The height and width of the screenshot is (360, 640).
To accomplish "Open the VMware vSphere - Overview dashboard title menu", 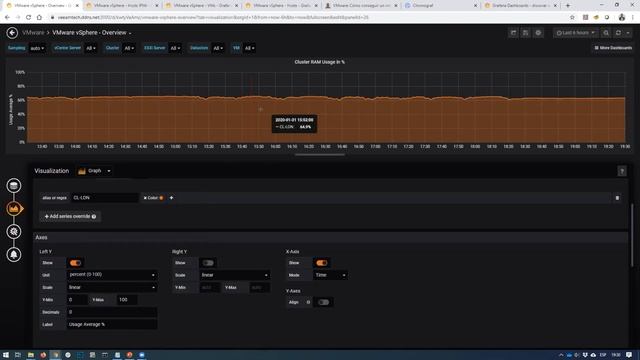I will 91,33.
